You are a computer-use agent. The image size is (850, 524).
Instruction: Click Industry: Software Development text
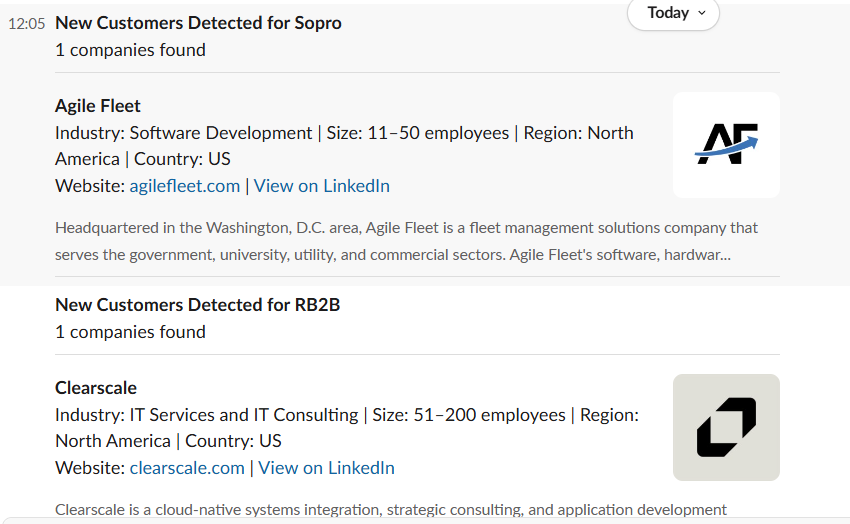(184, 133)
